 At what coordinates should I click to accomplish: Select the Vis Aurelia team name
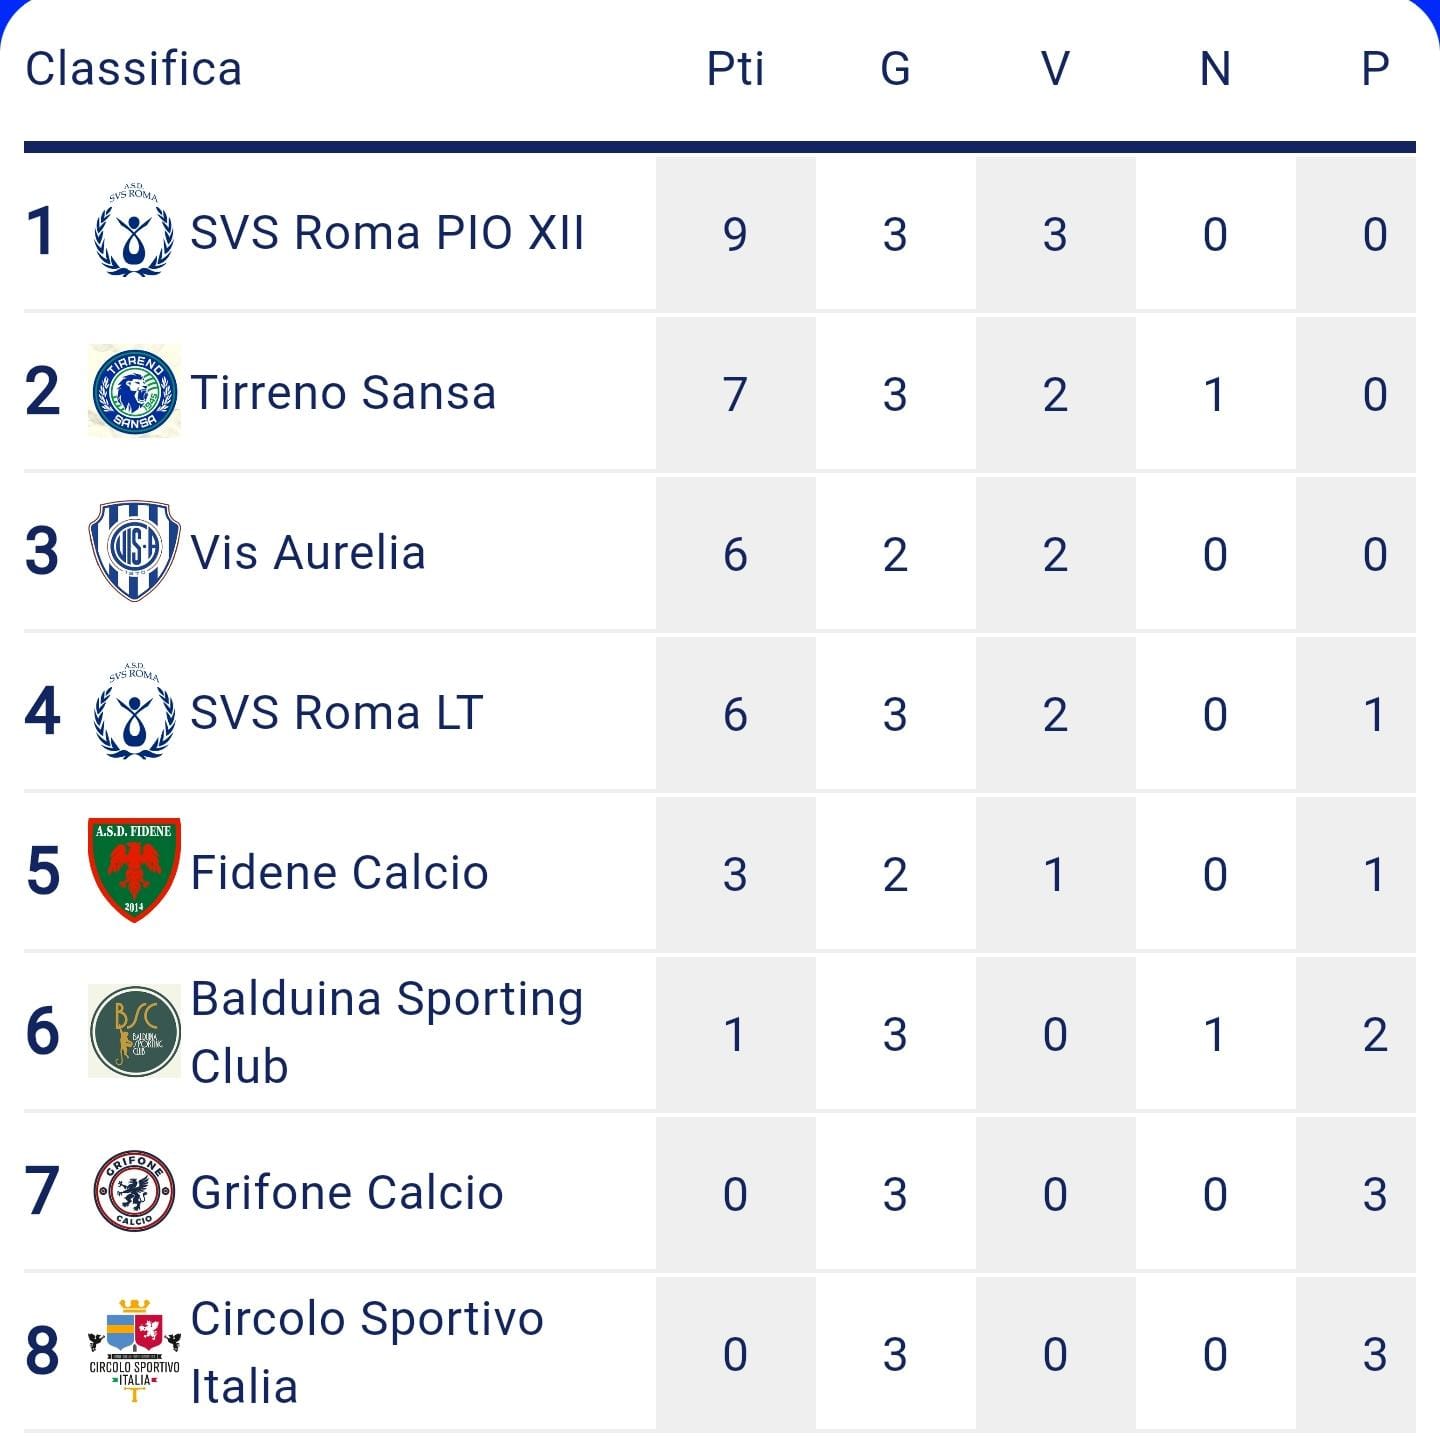click(308, 553)
